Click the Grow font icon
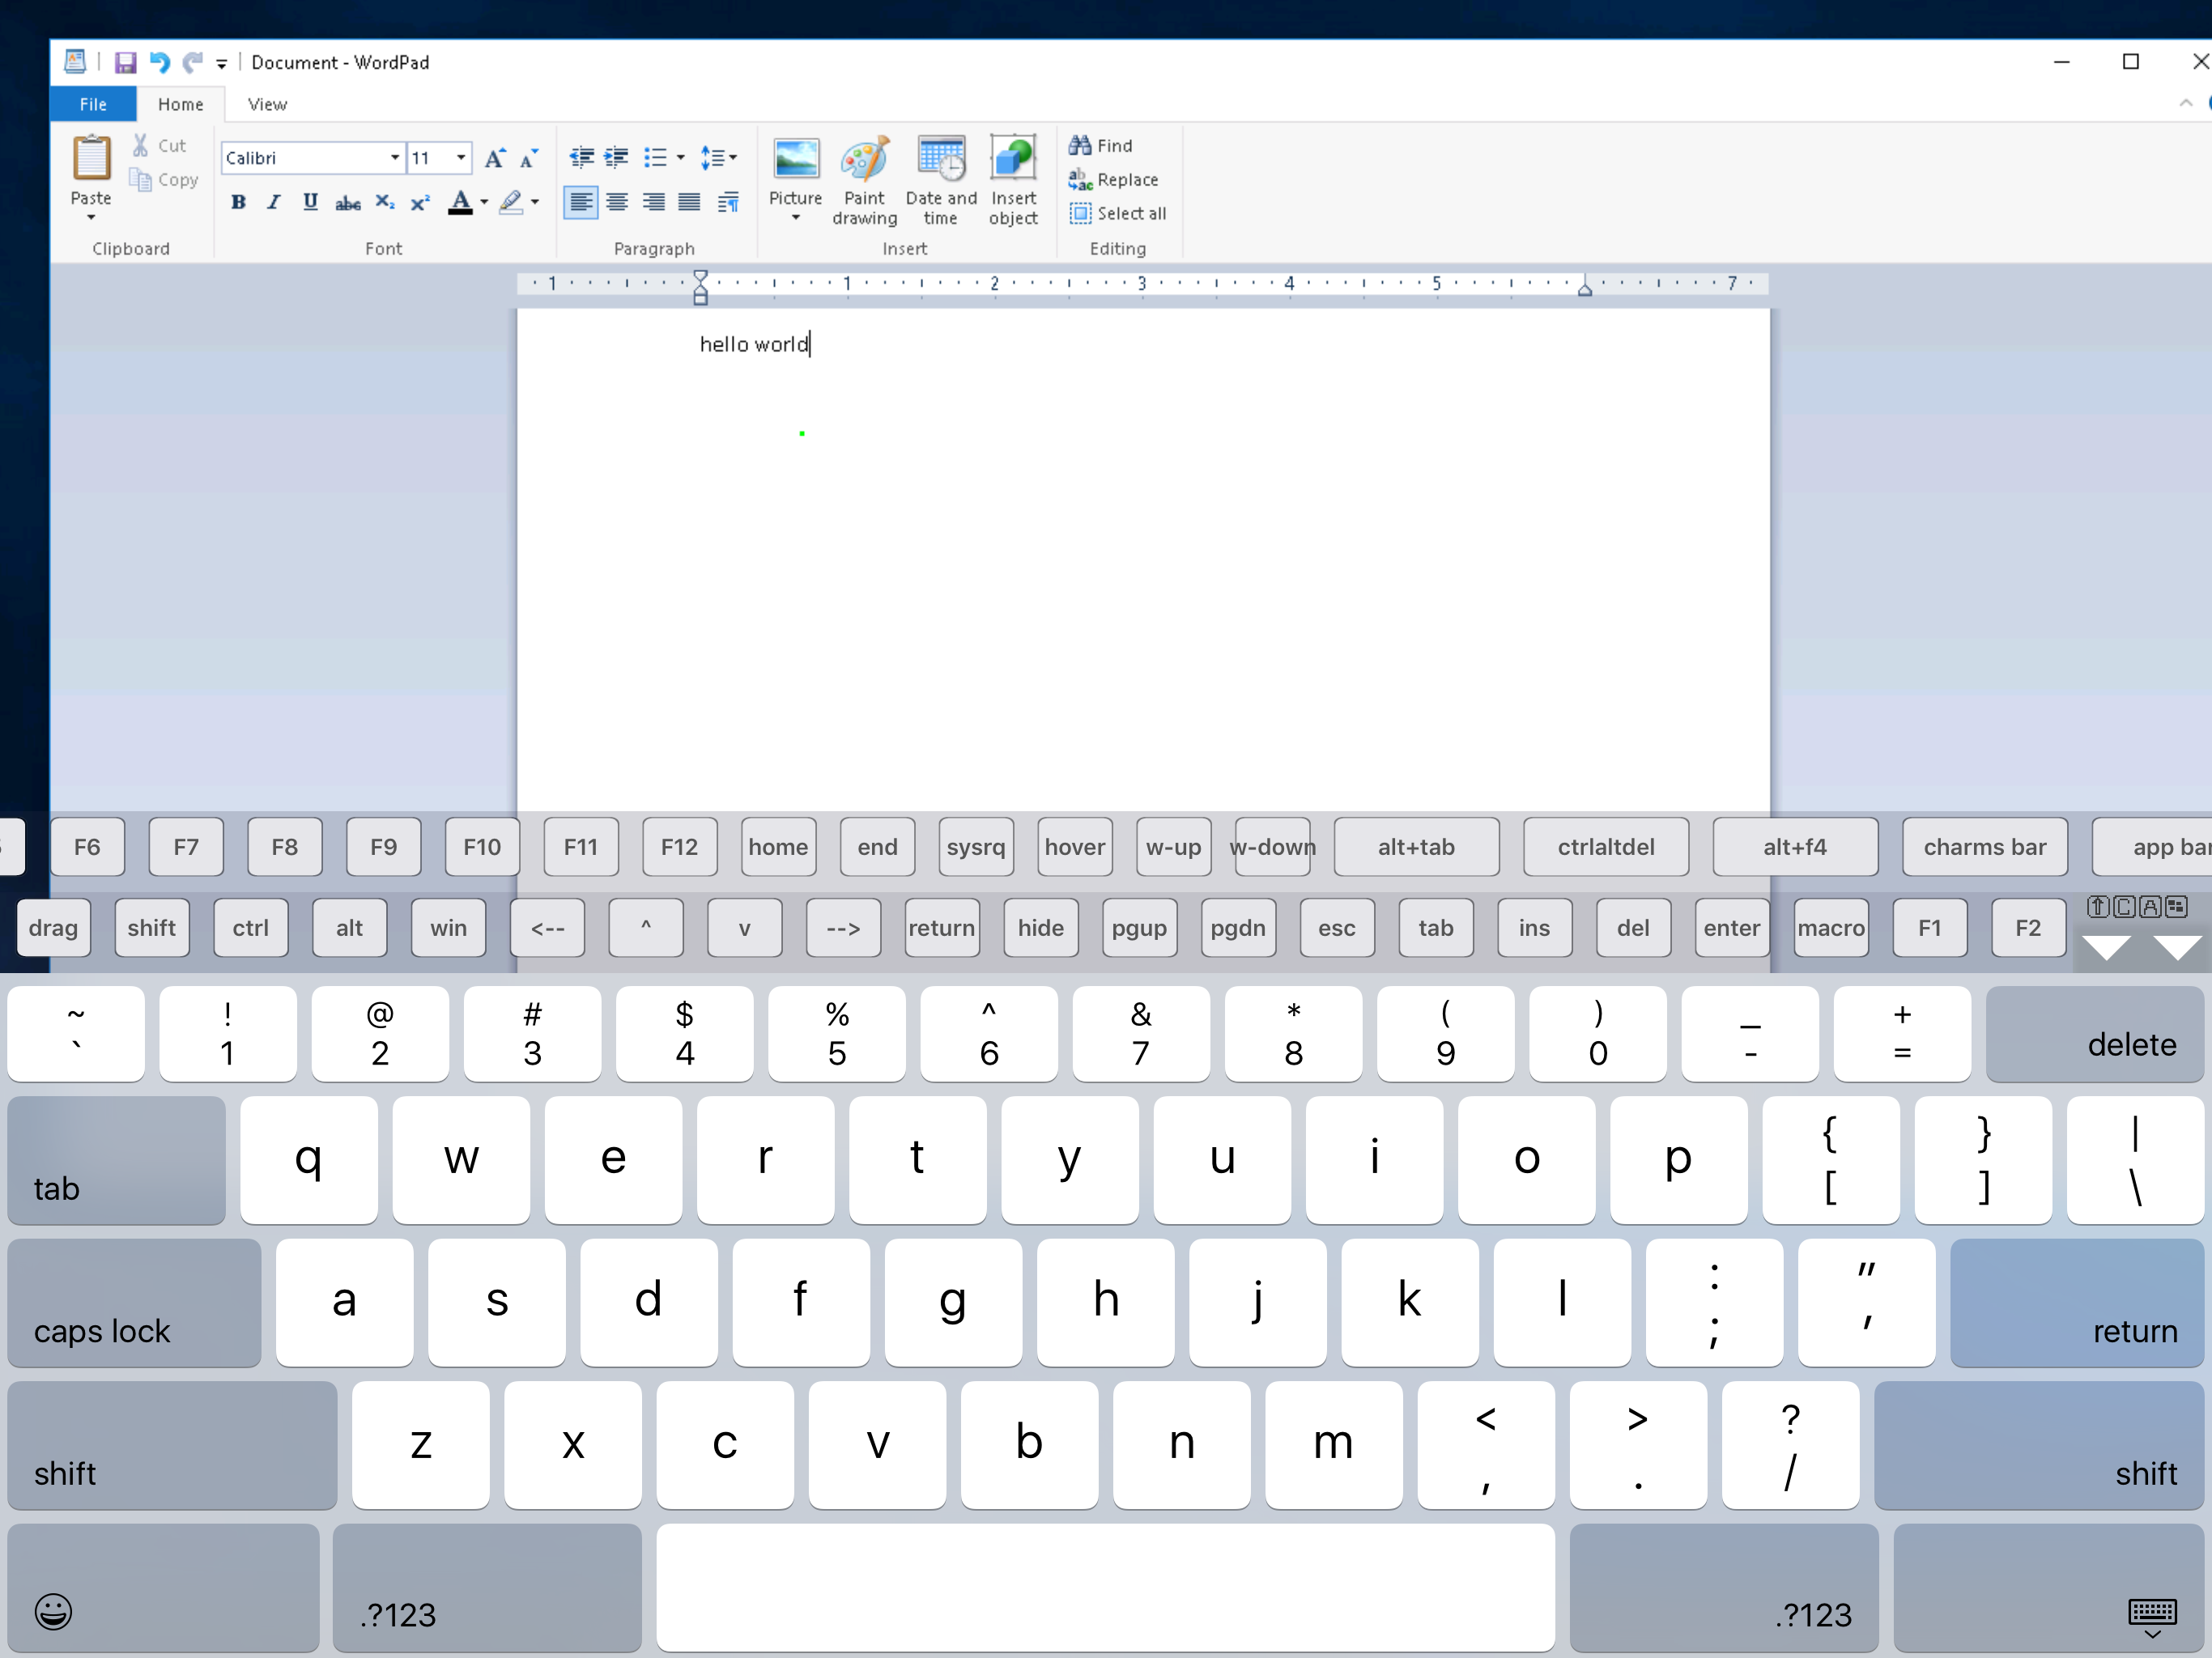The width and height of the screenshot is (2212, 1658). [x=494, y=158]
